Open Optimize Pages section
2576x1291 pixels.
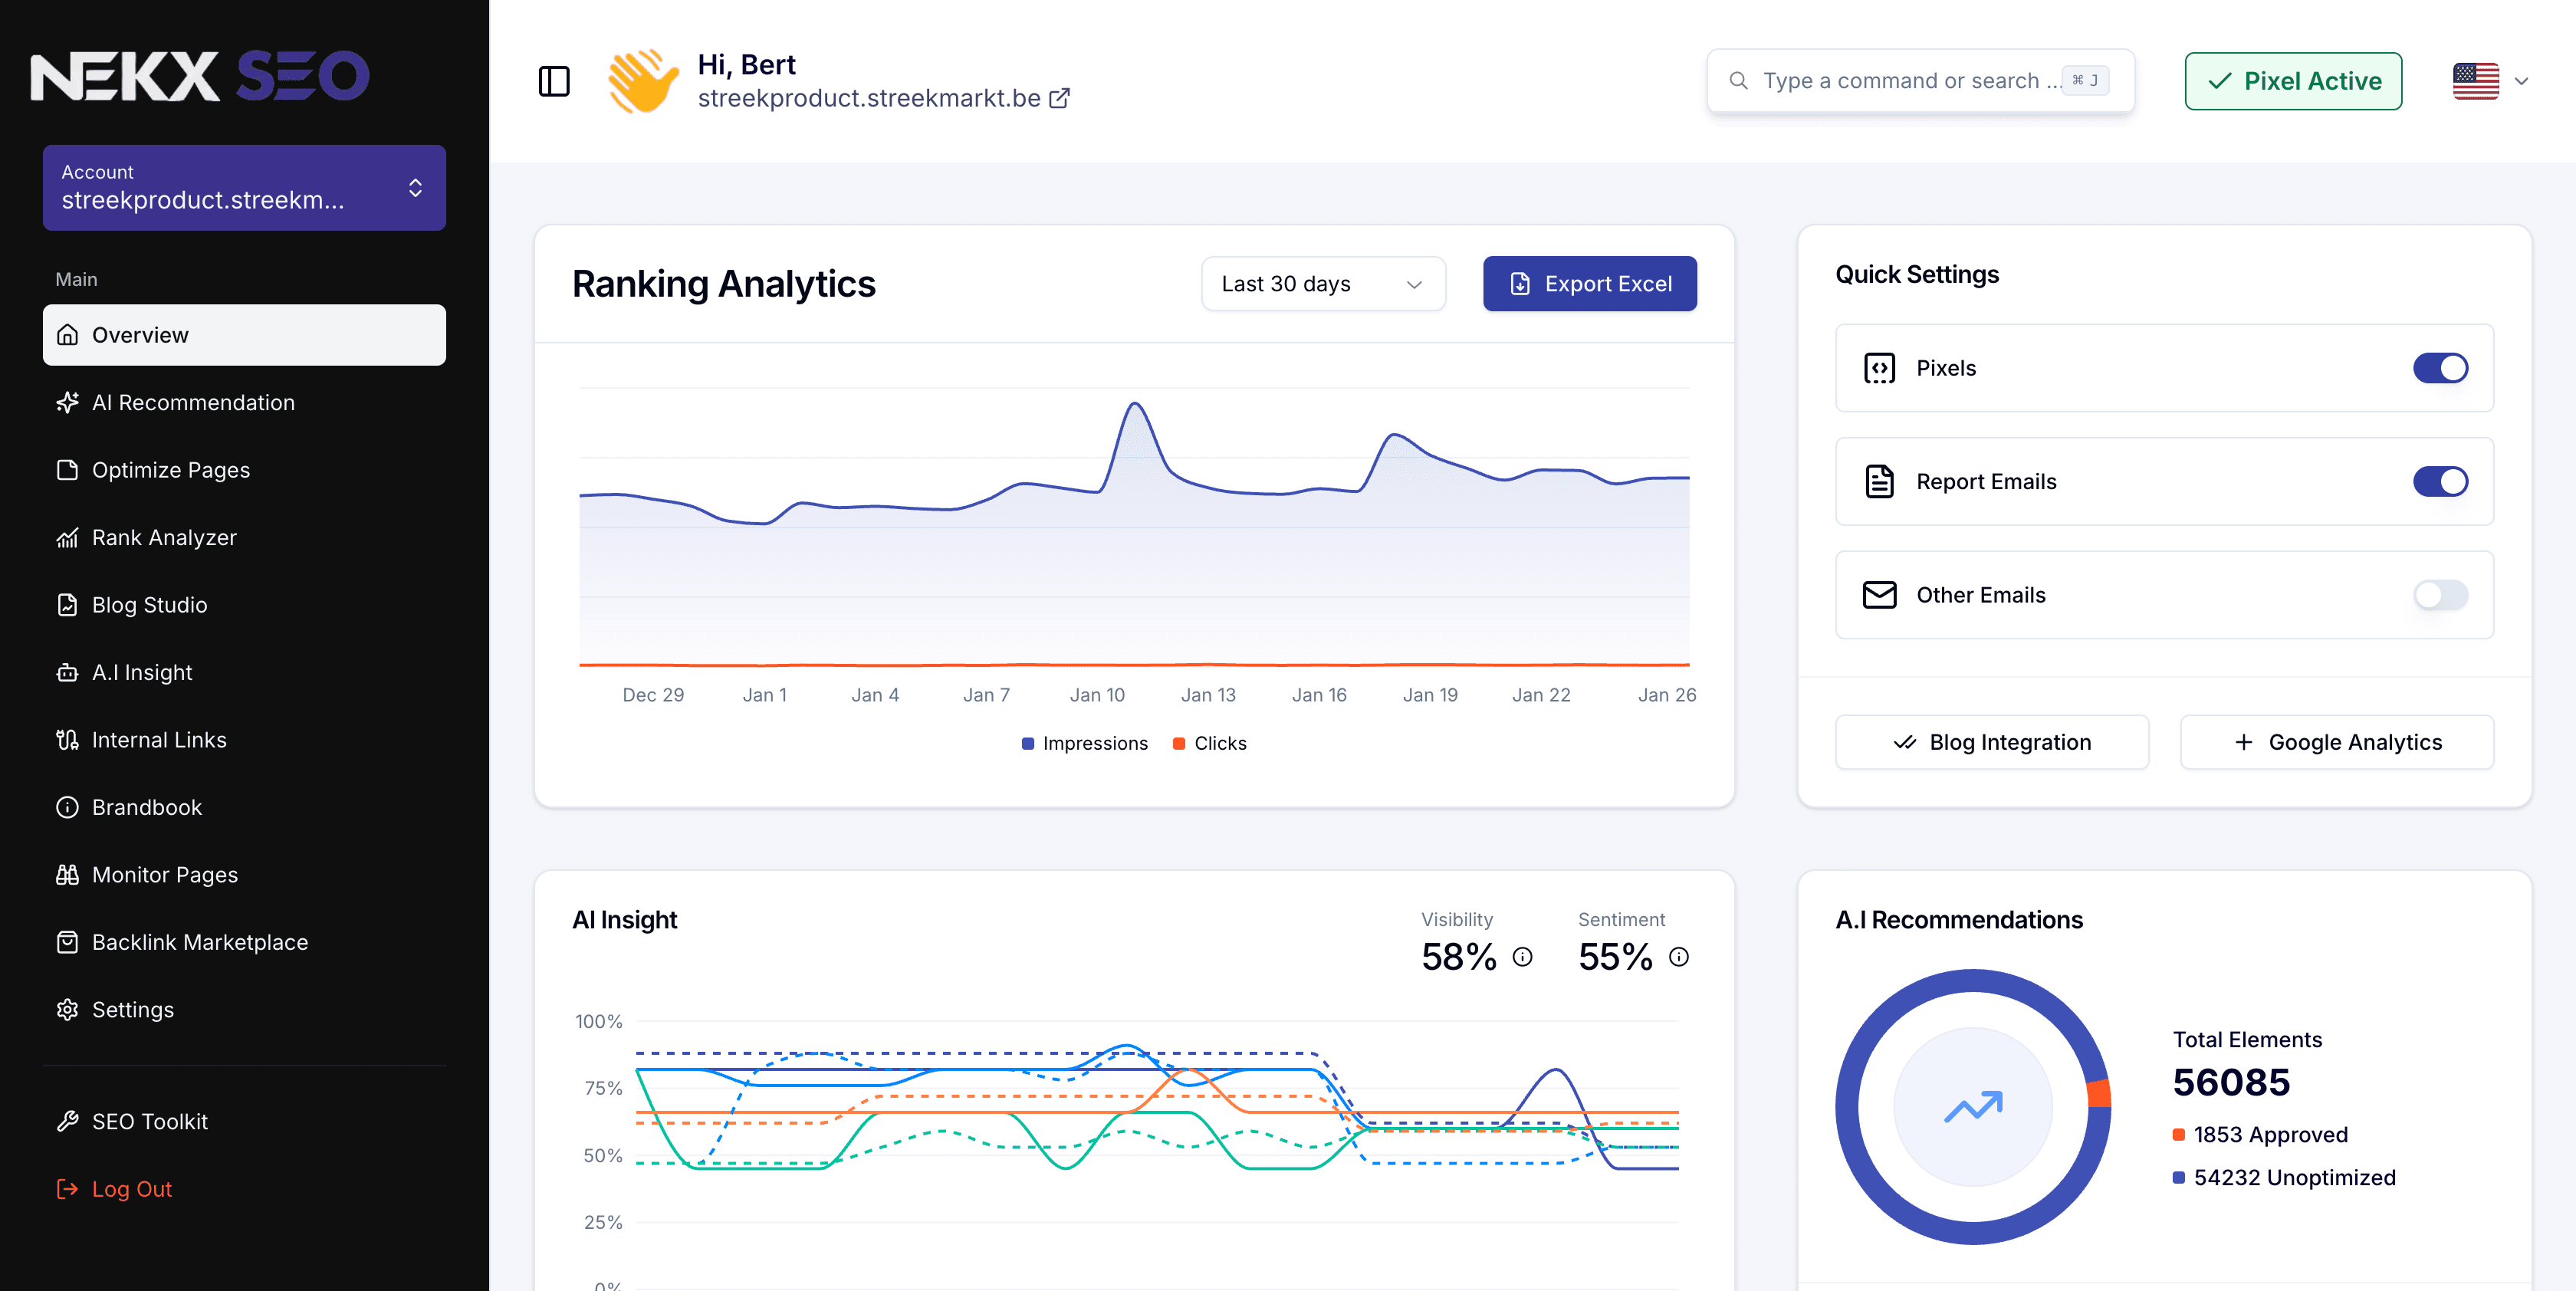point(244,470)
